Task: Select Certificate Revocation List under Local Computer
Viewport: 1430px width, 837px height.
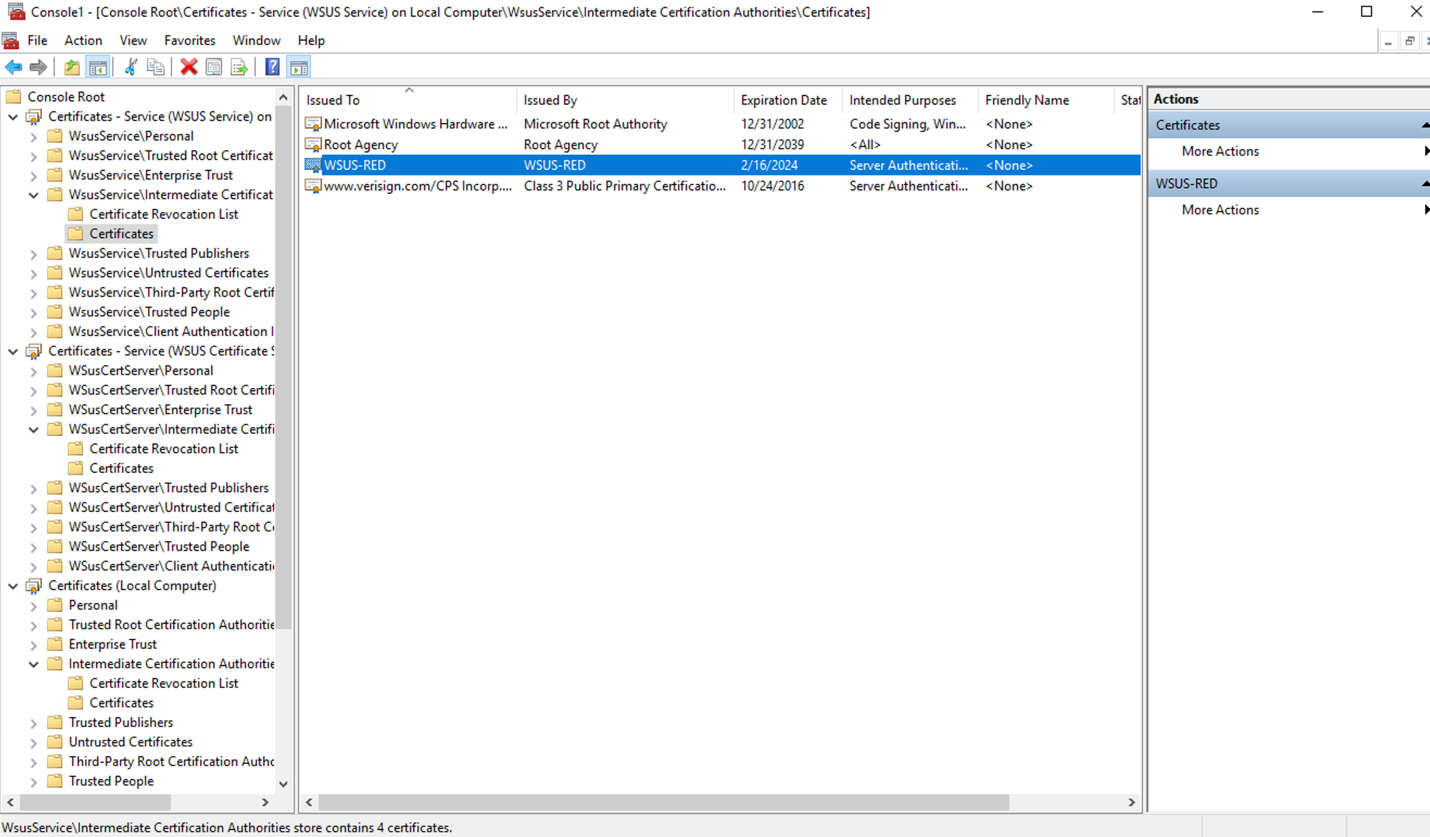Action: [164, 684]
